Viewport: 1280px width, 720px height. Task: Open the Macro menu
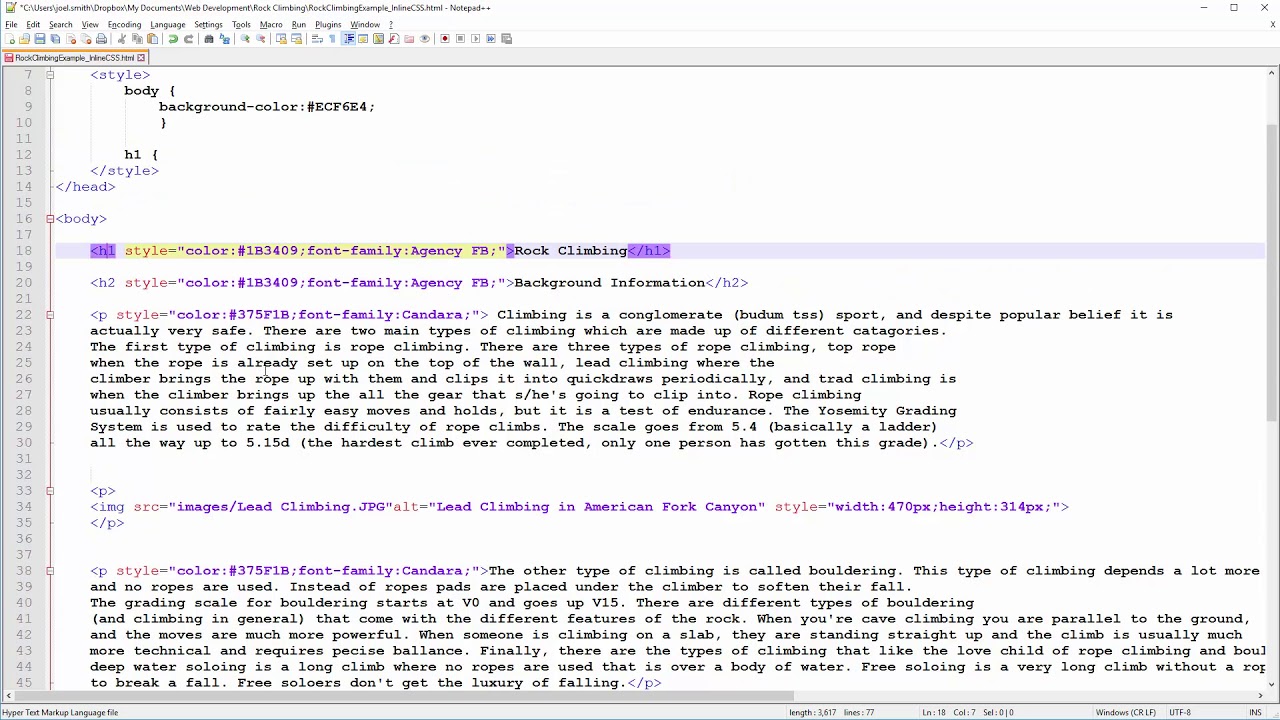coord(270,24)
